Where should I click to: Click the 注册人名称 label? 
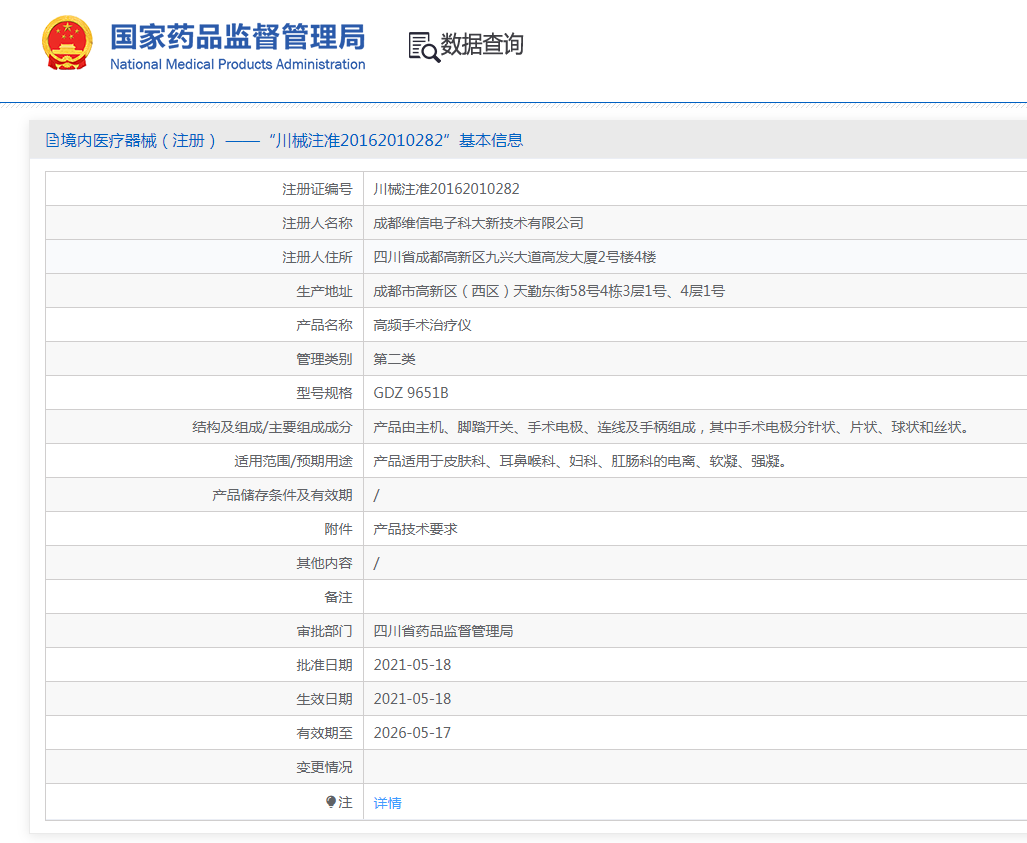tap(317, 223)
